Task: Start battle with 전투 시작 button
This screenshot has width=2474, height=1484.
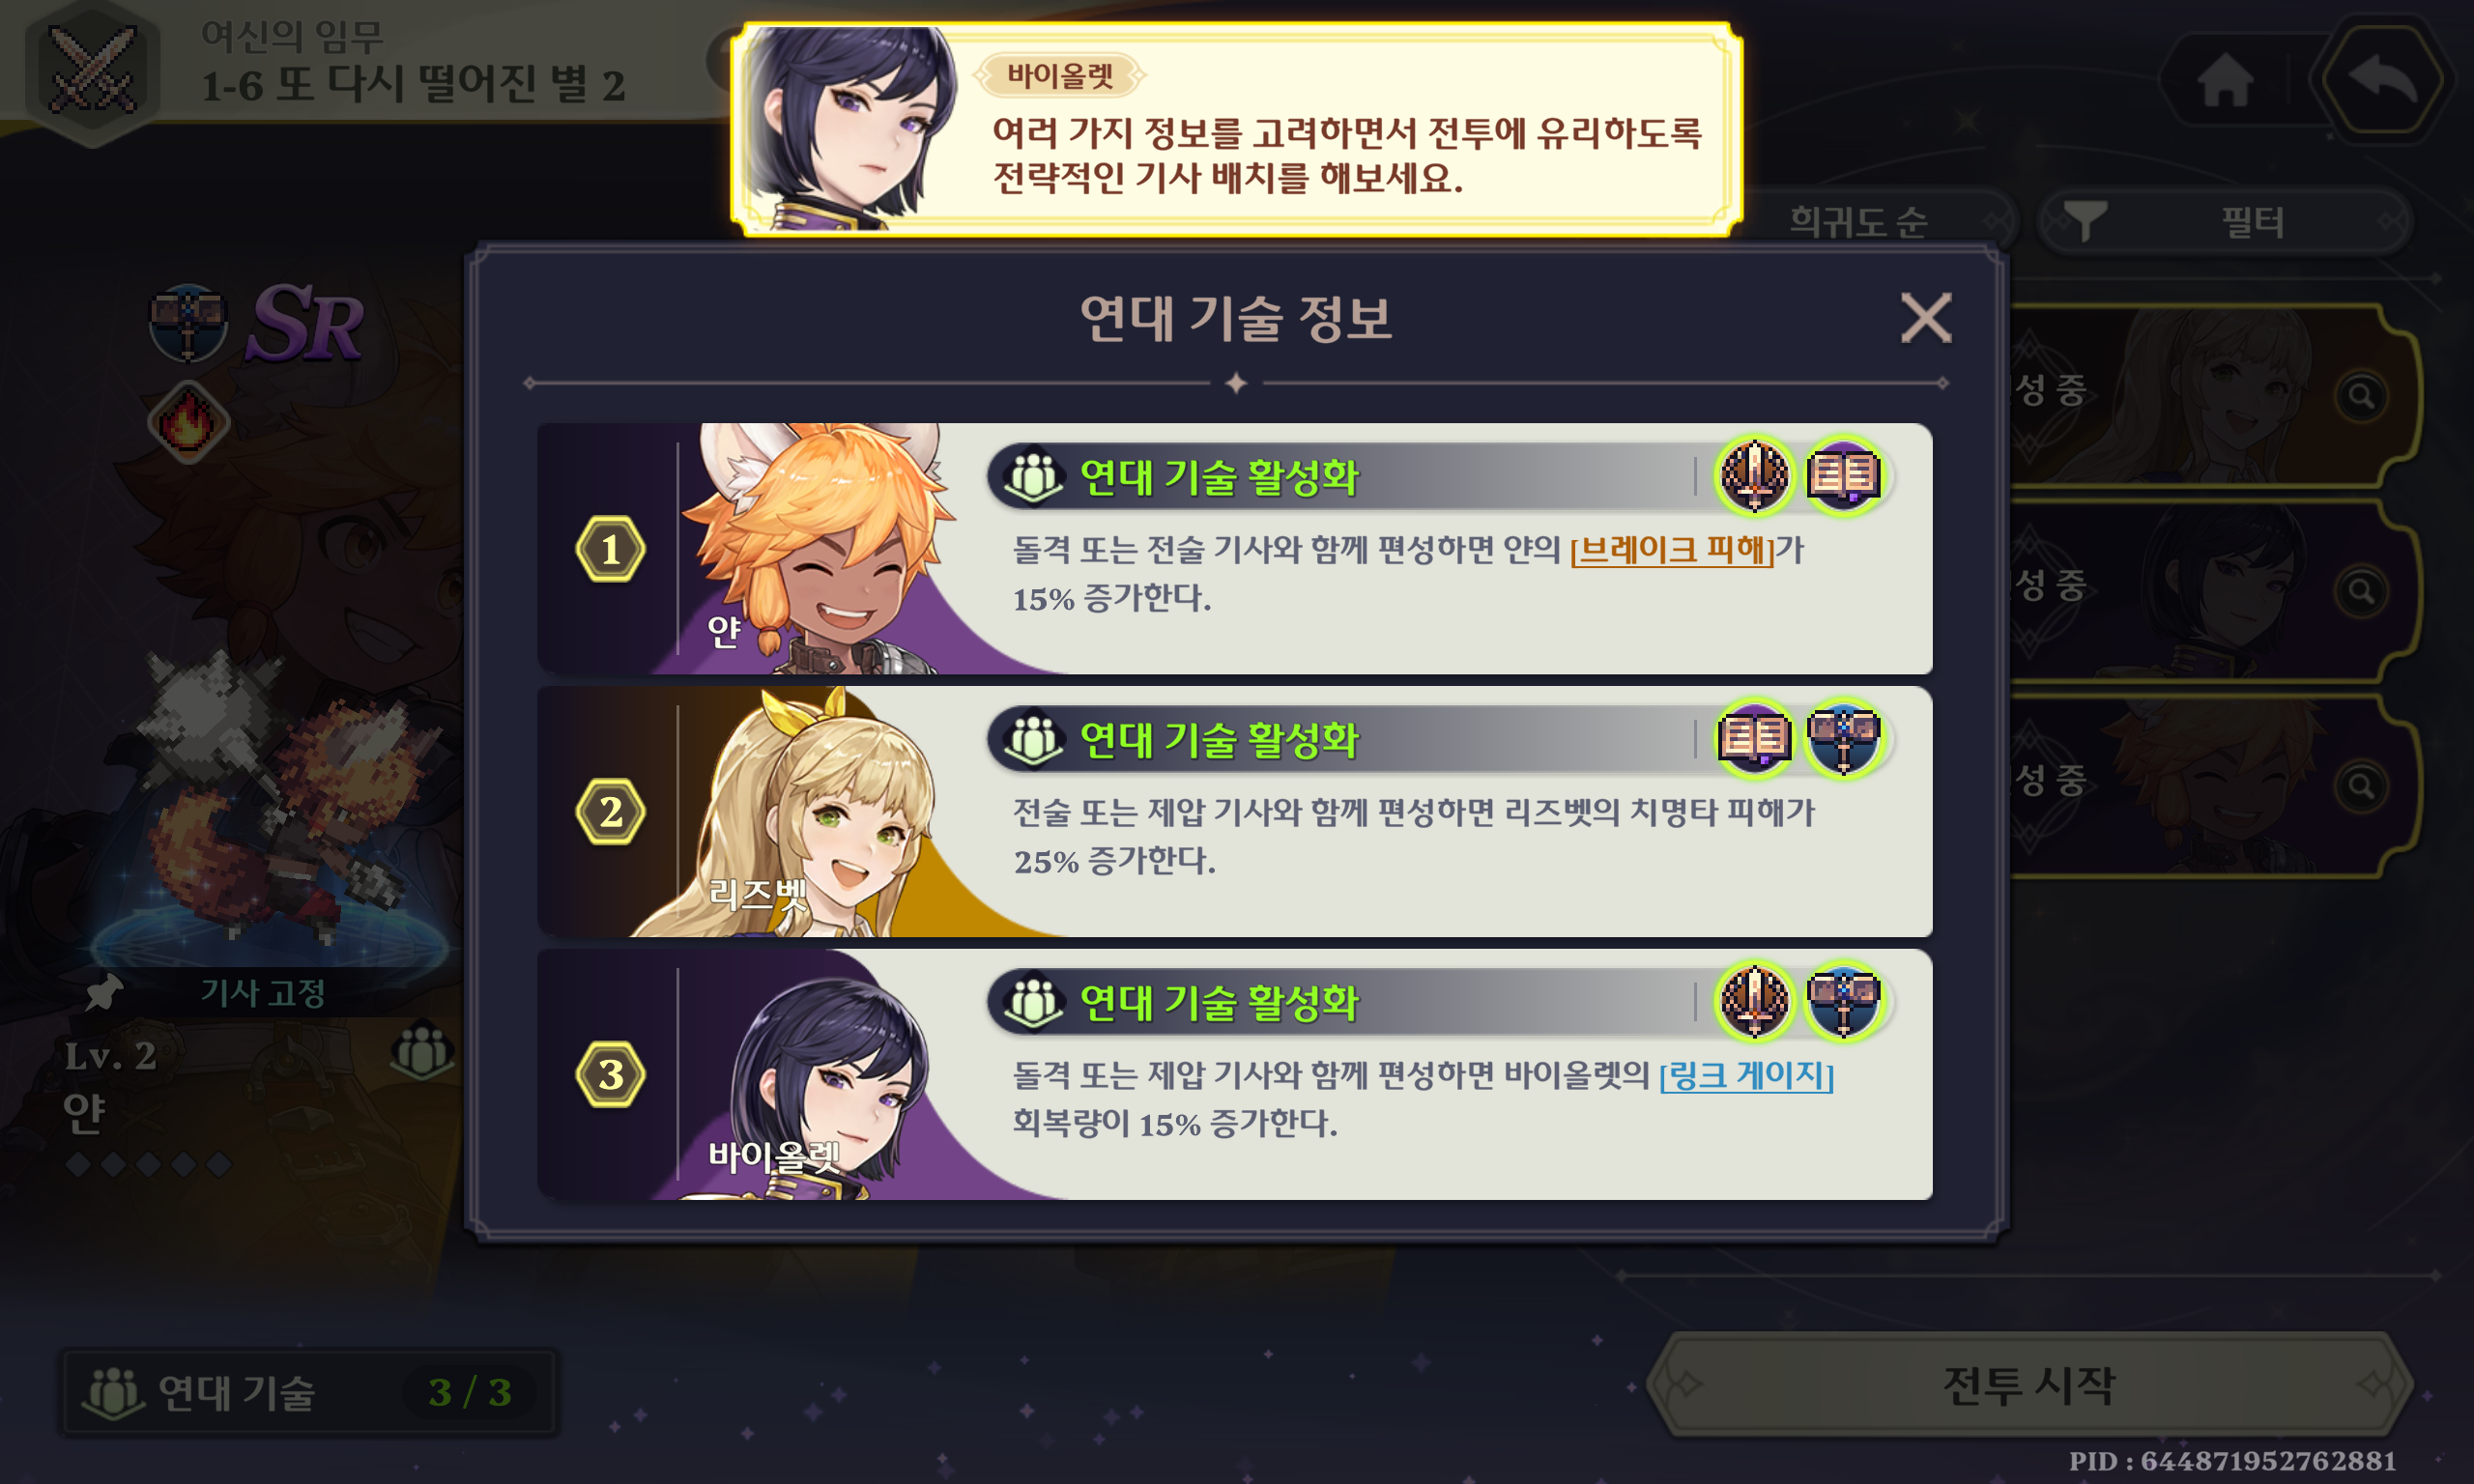Action: [2029, 1386]
